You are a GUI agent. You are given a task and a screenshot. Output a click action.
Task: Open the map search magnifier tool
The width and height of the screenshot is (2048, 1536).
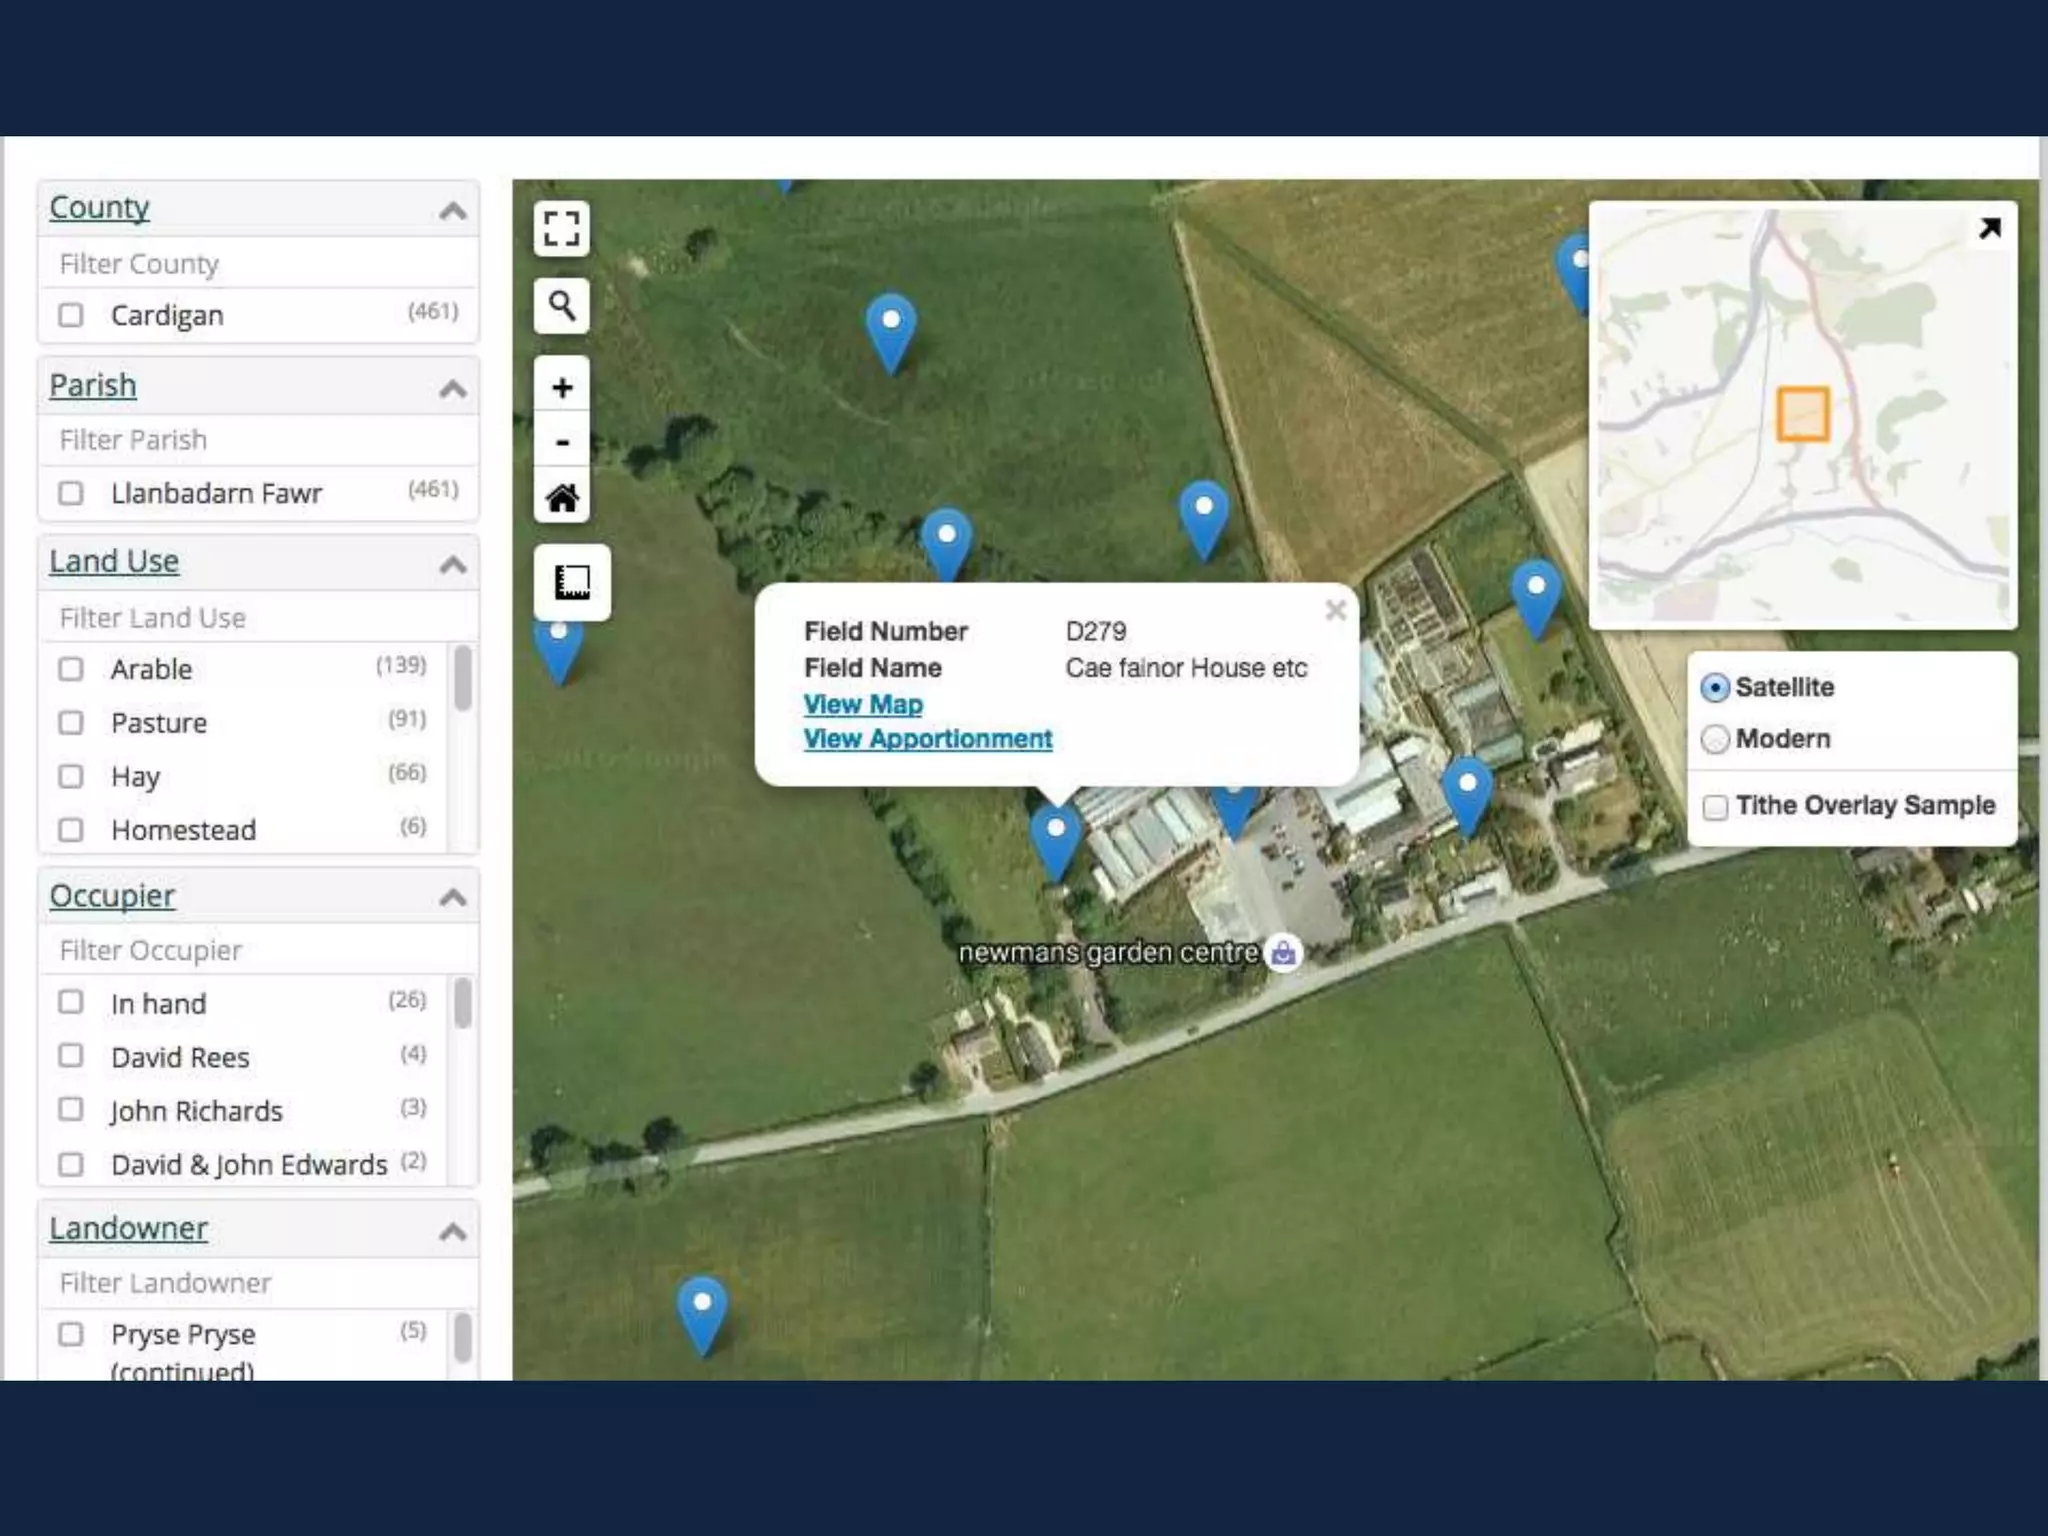[x=561, y=305]
